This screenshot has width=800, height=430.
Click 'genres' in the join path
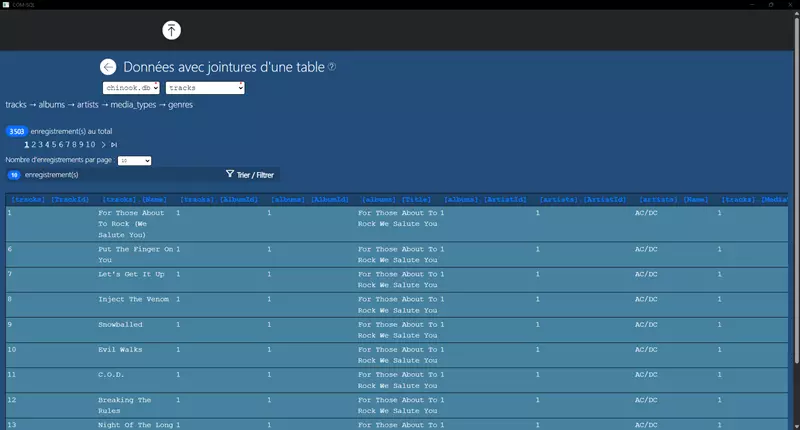click(x=180, y=105)
